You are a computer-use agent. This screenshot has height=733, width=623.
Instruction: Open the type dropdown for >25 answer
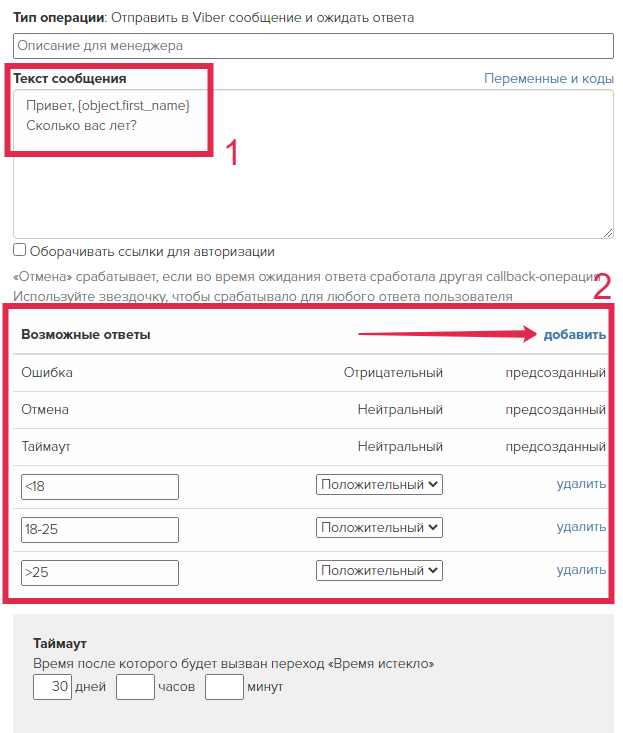tap(379, 570)
